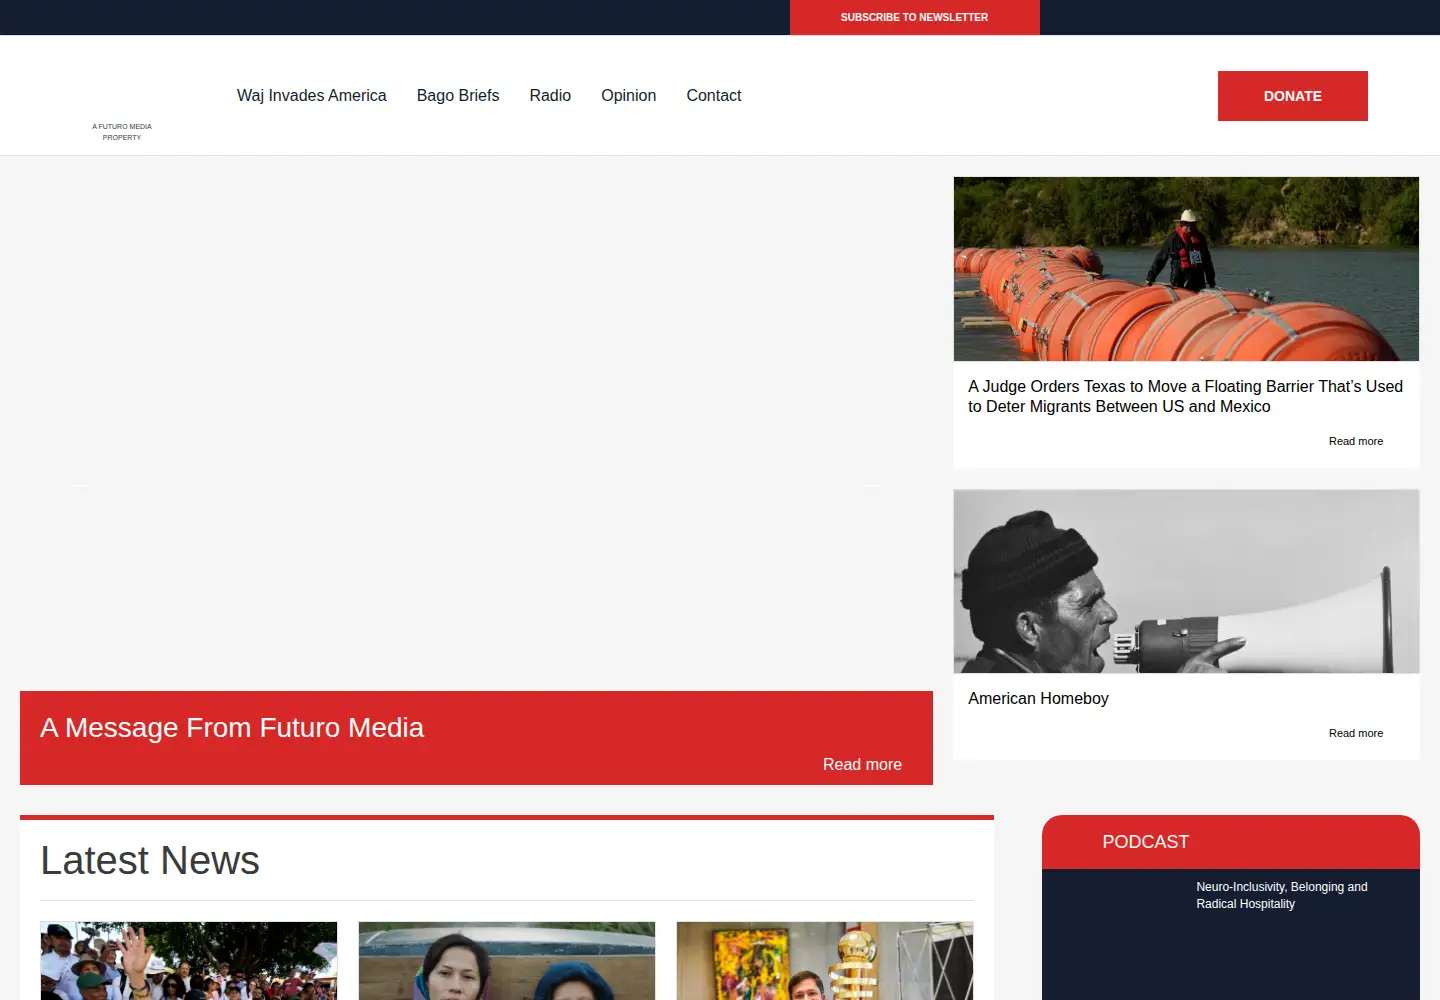Open the megaphone photo for American Homeboy
Viewport: 1440px width, 1000px height.
1186,581
